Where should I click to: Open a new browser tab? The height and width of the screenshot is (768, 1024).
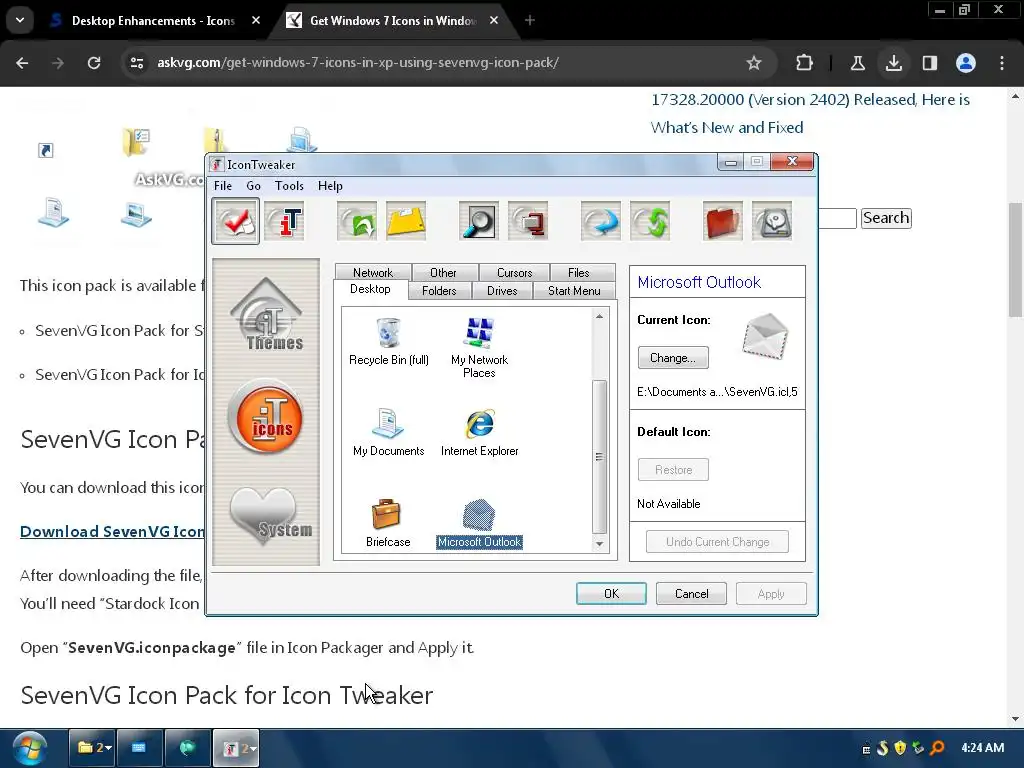click(530, 21)
